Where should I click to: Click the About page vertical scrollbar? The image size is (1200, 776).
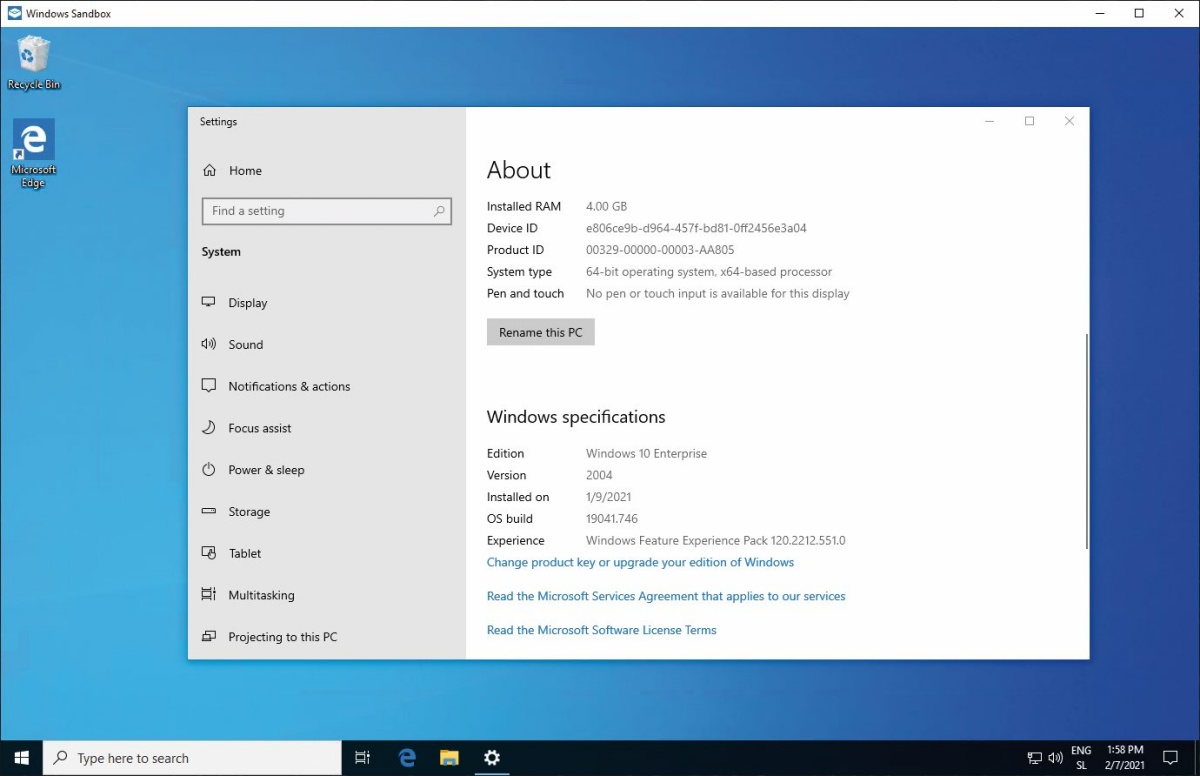[x=1086, y=442]
